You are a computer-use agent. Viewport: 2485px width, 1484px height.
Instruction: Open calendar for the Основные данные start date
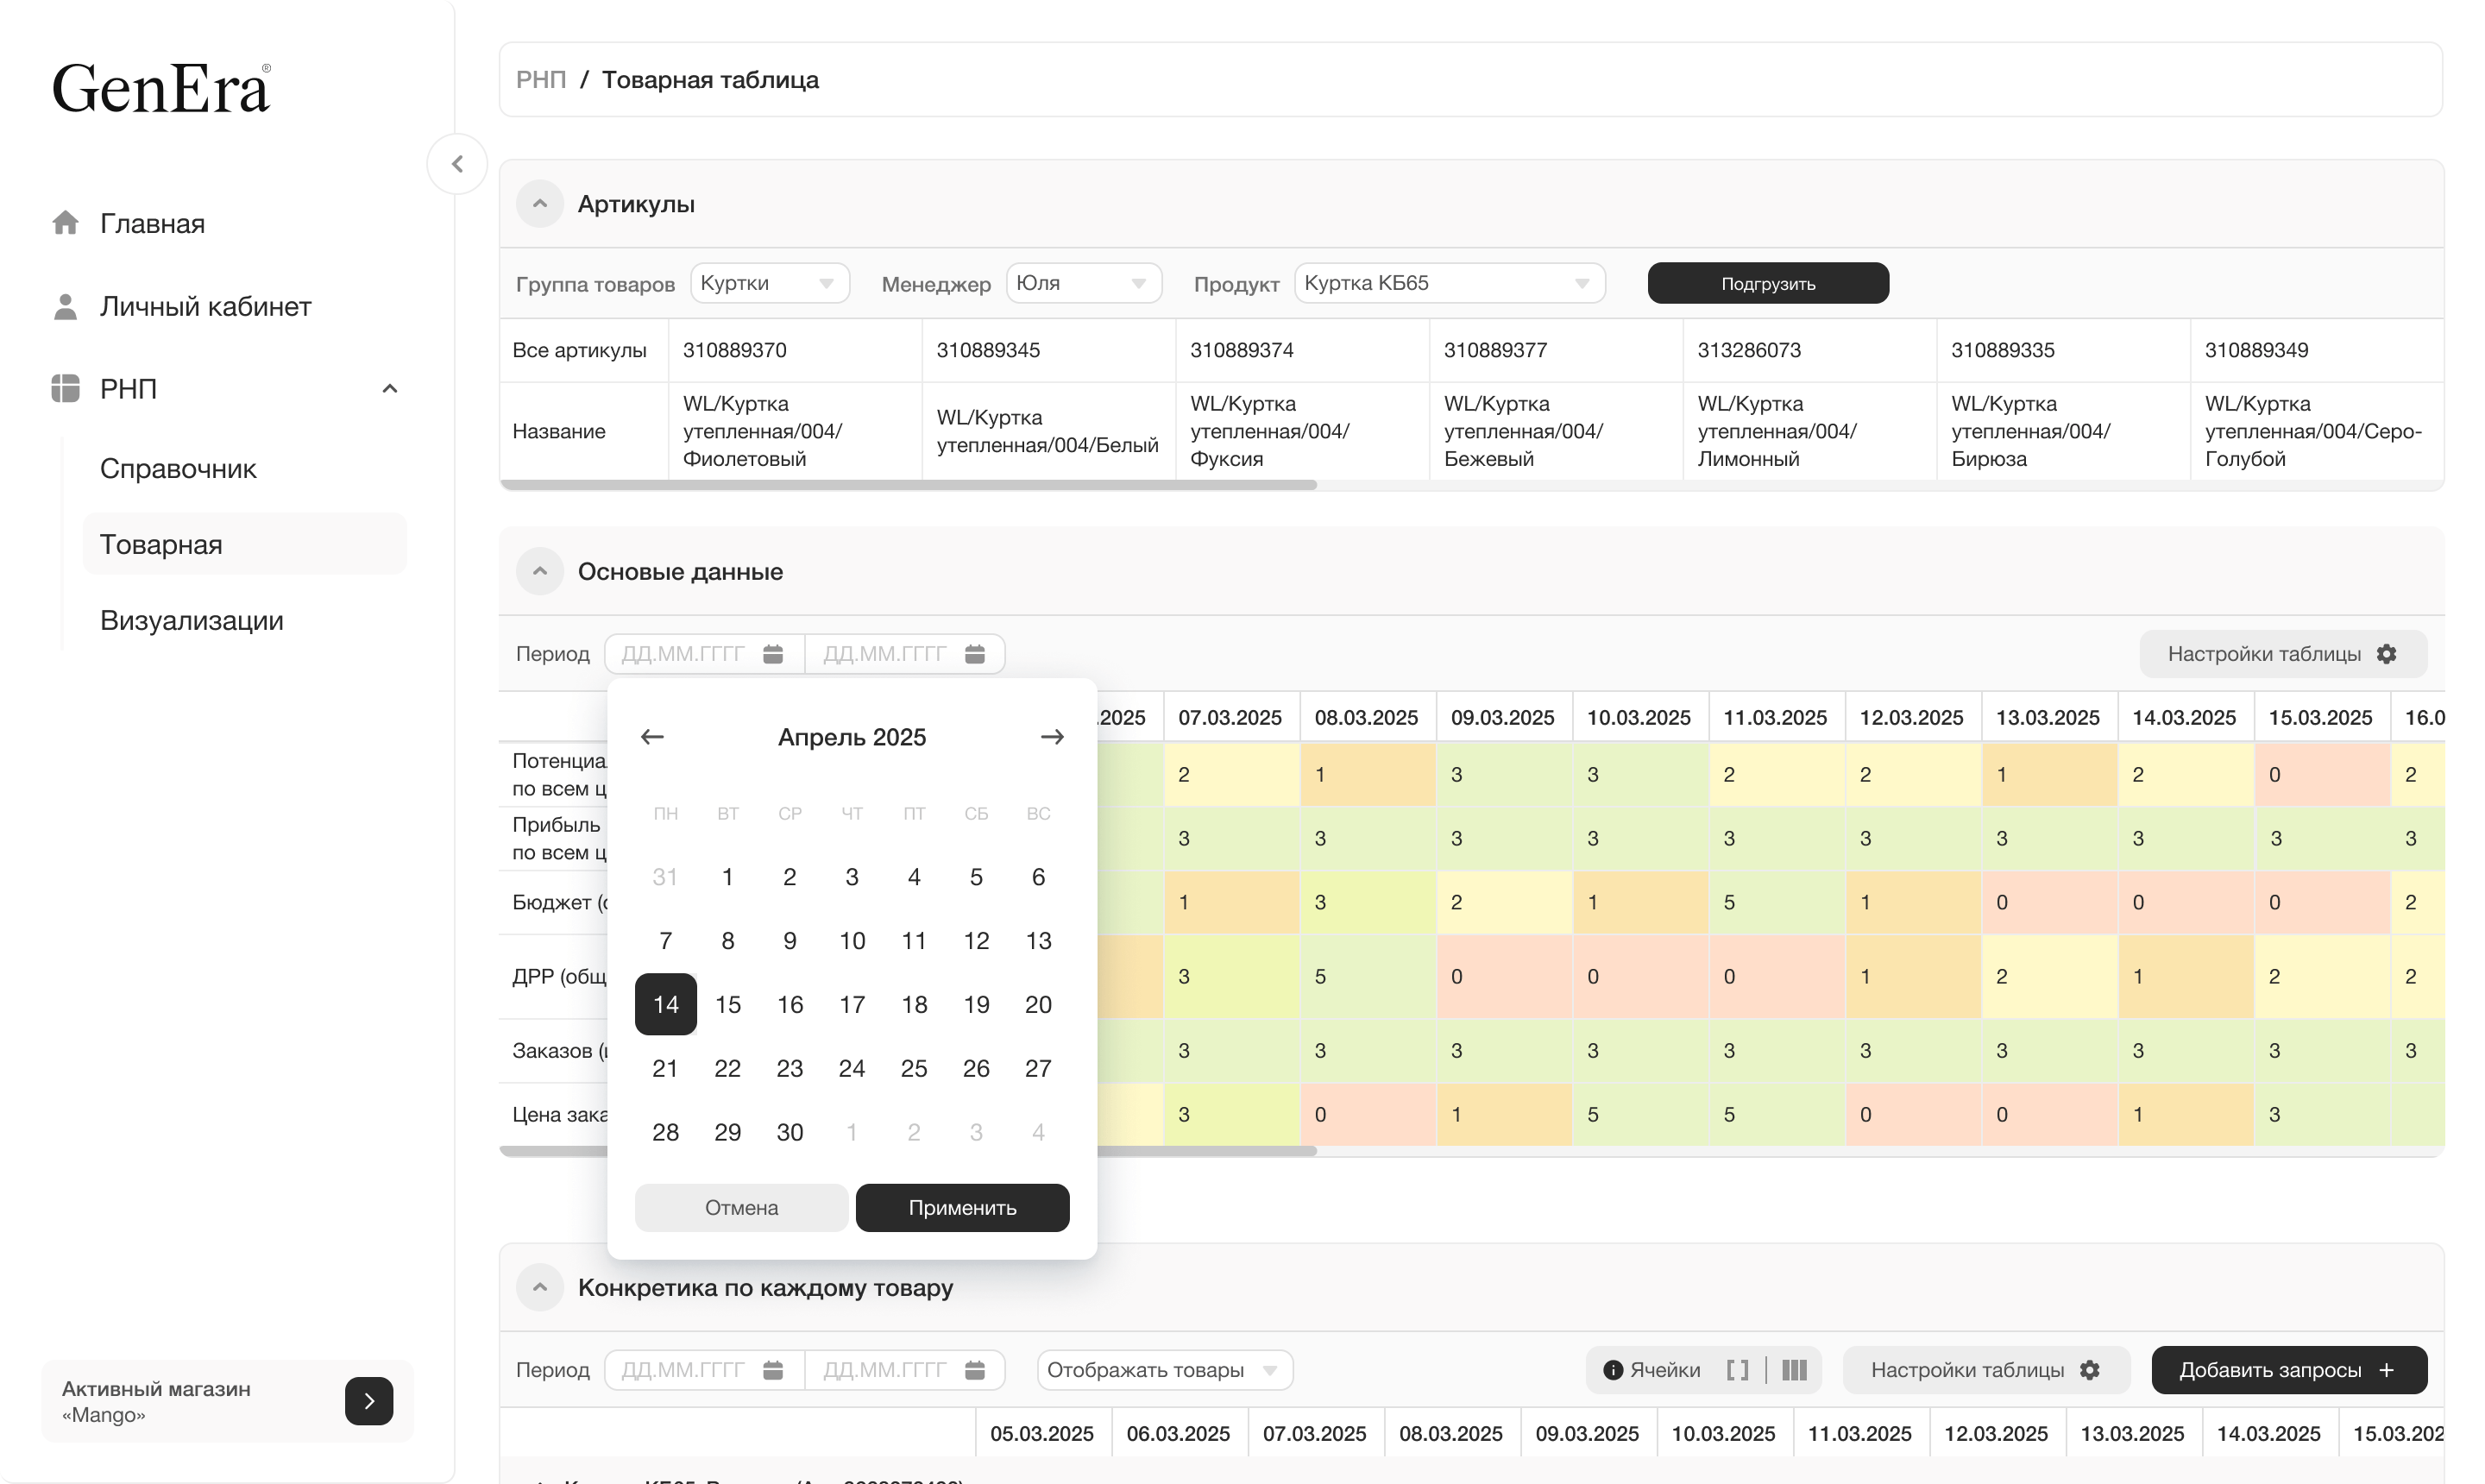(x=773, y=654)
